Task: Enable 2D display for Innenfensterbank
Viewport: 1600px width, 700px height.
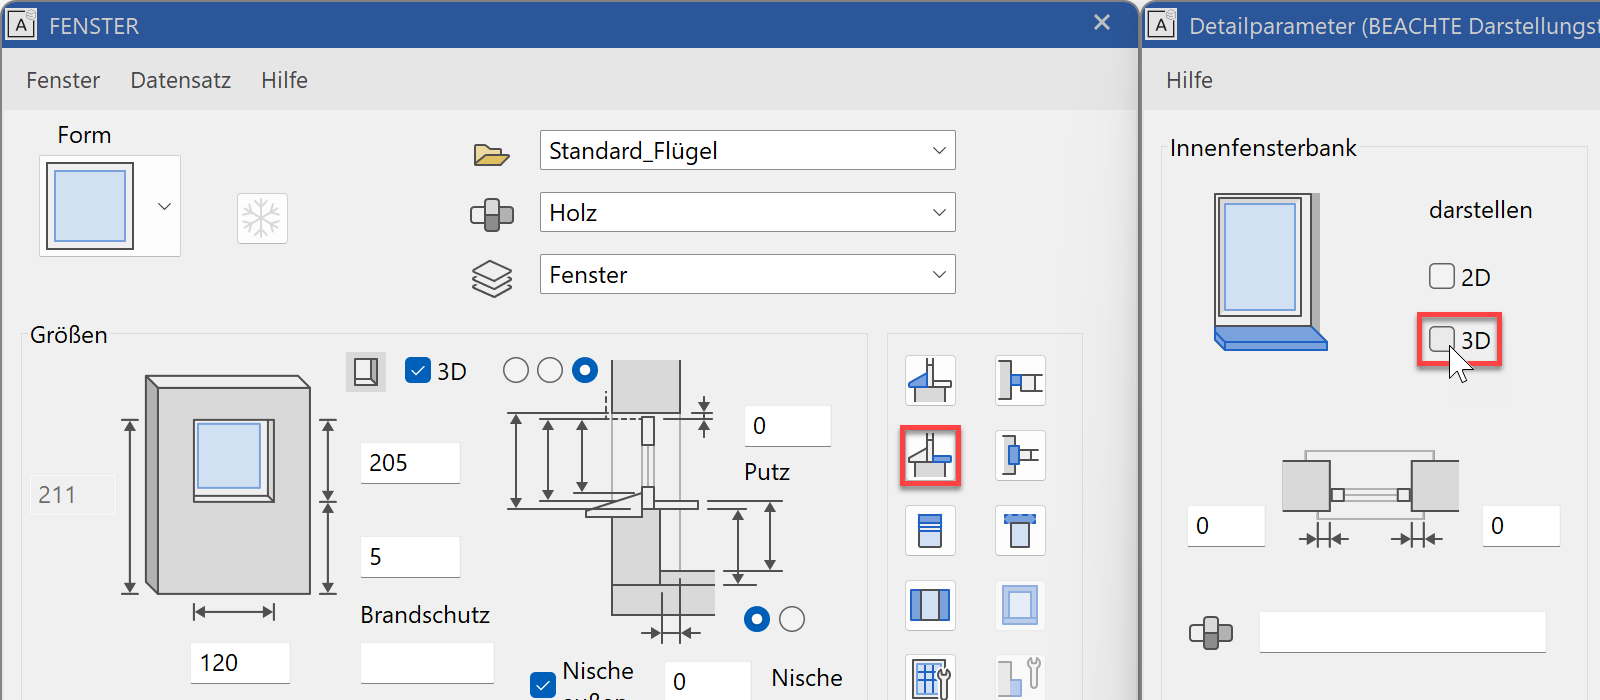Action: click(x=1441, y=277)
